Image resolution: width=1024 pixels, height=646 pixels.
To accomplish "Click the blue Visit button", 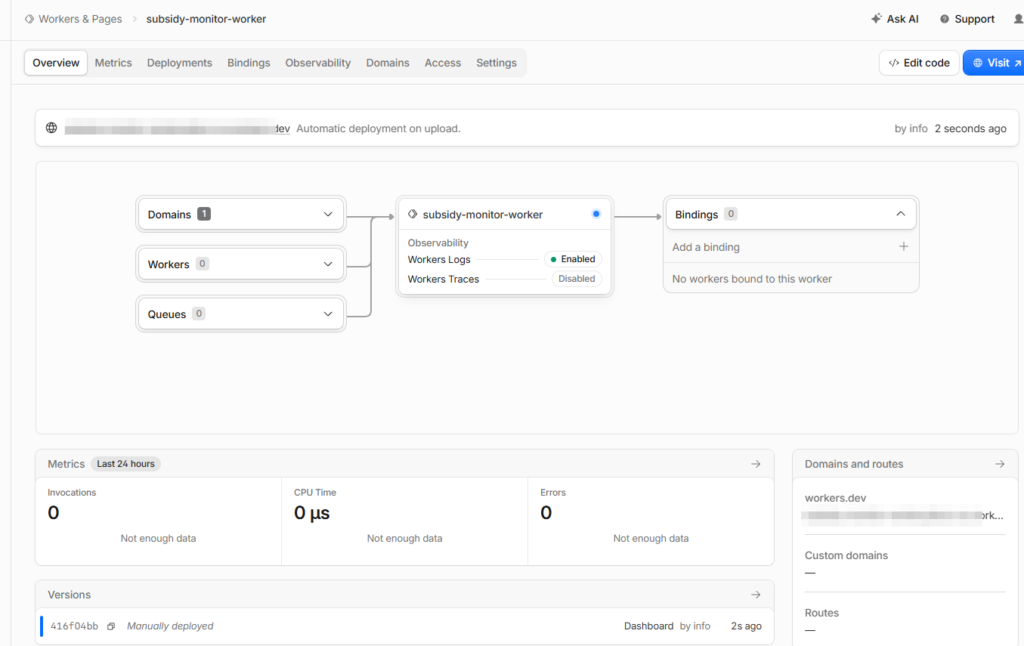I will 995,63.
